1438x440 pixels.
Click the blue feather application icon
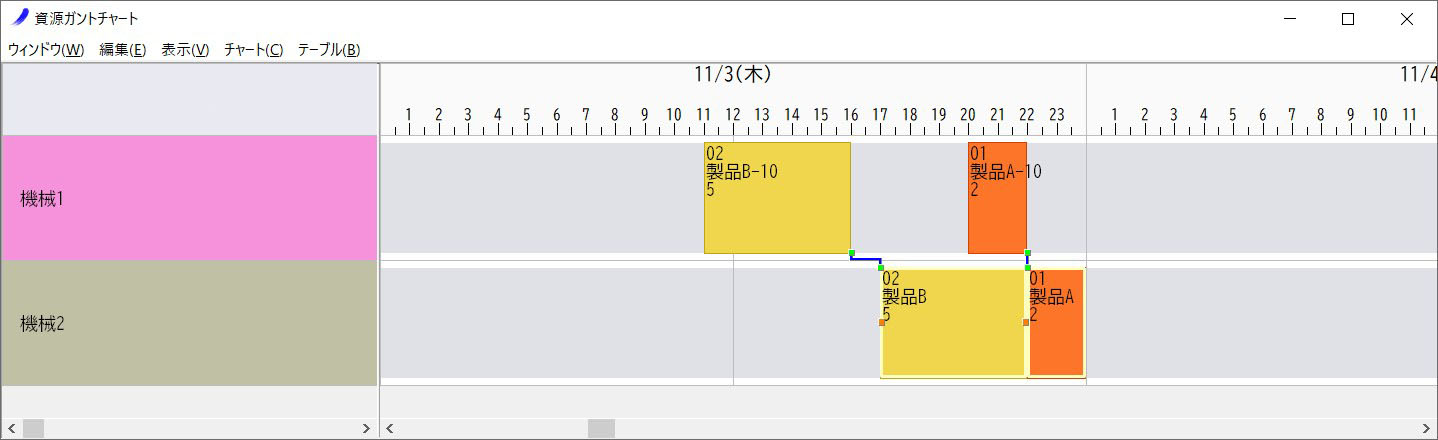click(x=20, y=18)
